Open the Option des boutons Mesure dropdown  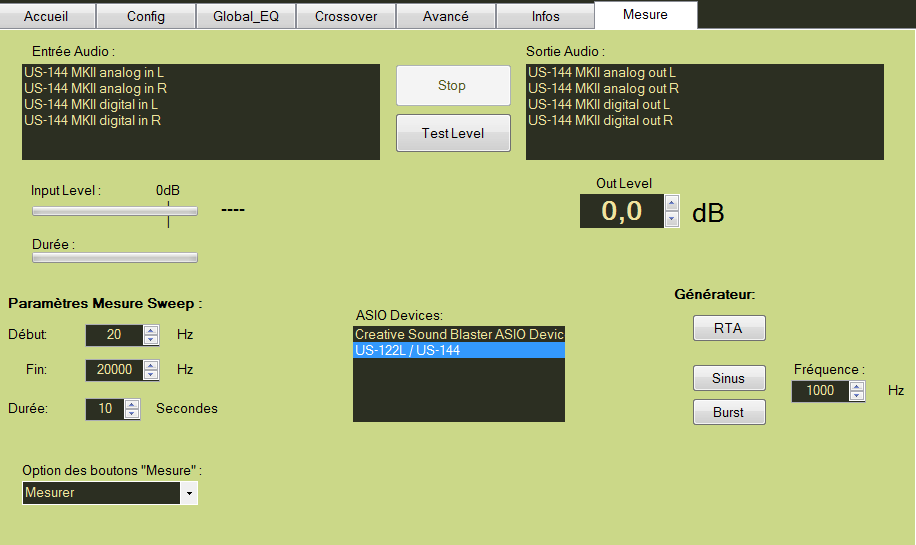pos(189,493)
